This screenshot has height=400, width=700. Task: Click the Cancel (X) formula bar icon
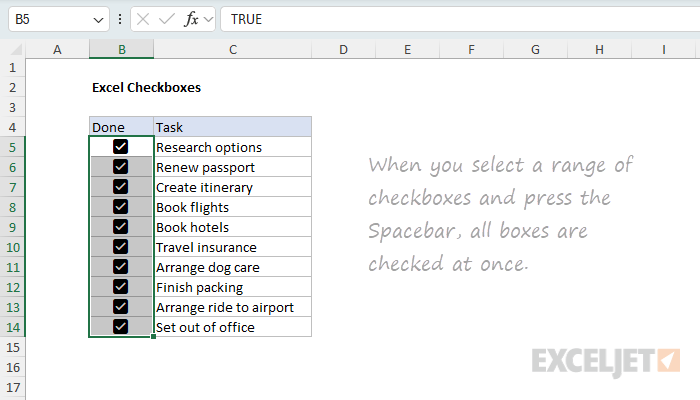(x=143, y=19)
